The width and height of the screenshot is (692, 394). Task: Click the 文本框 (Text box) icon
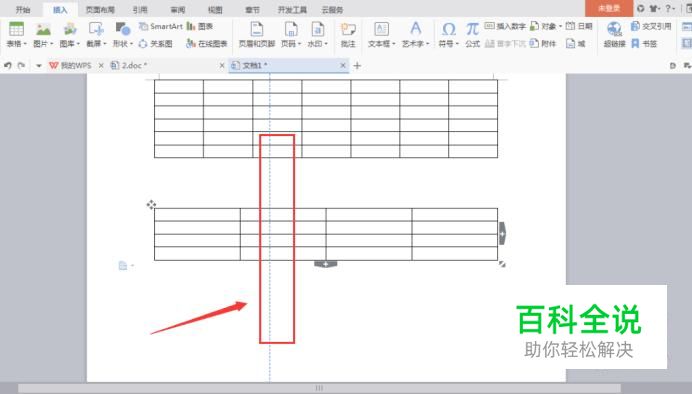pyautogui.click(x=381, y=29)
